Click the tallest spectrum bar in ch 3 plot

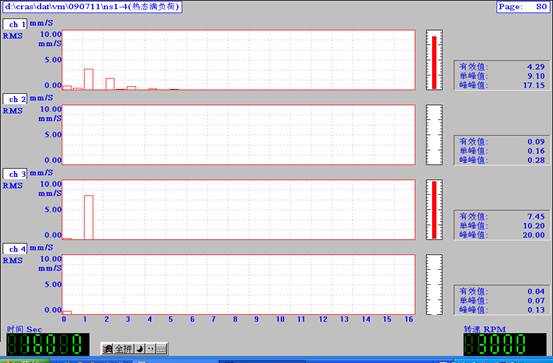point(89,217)
